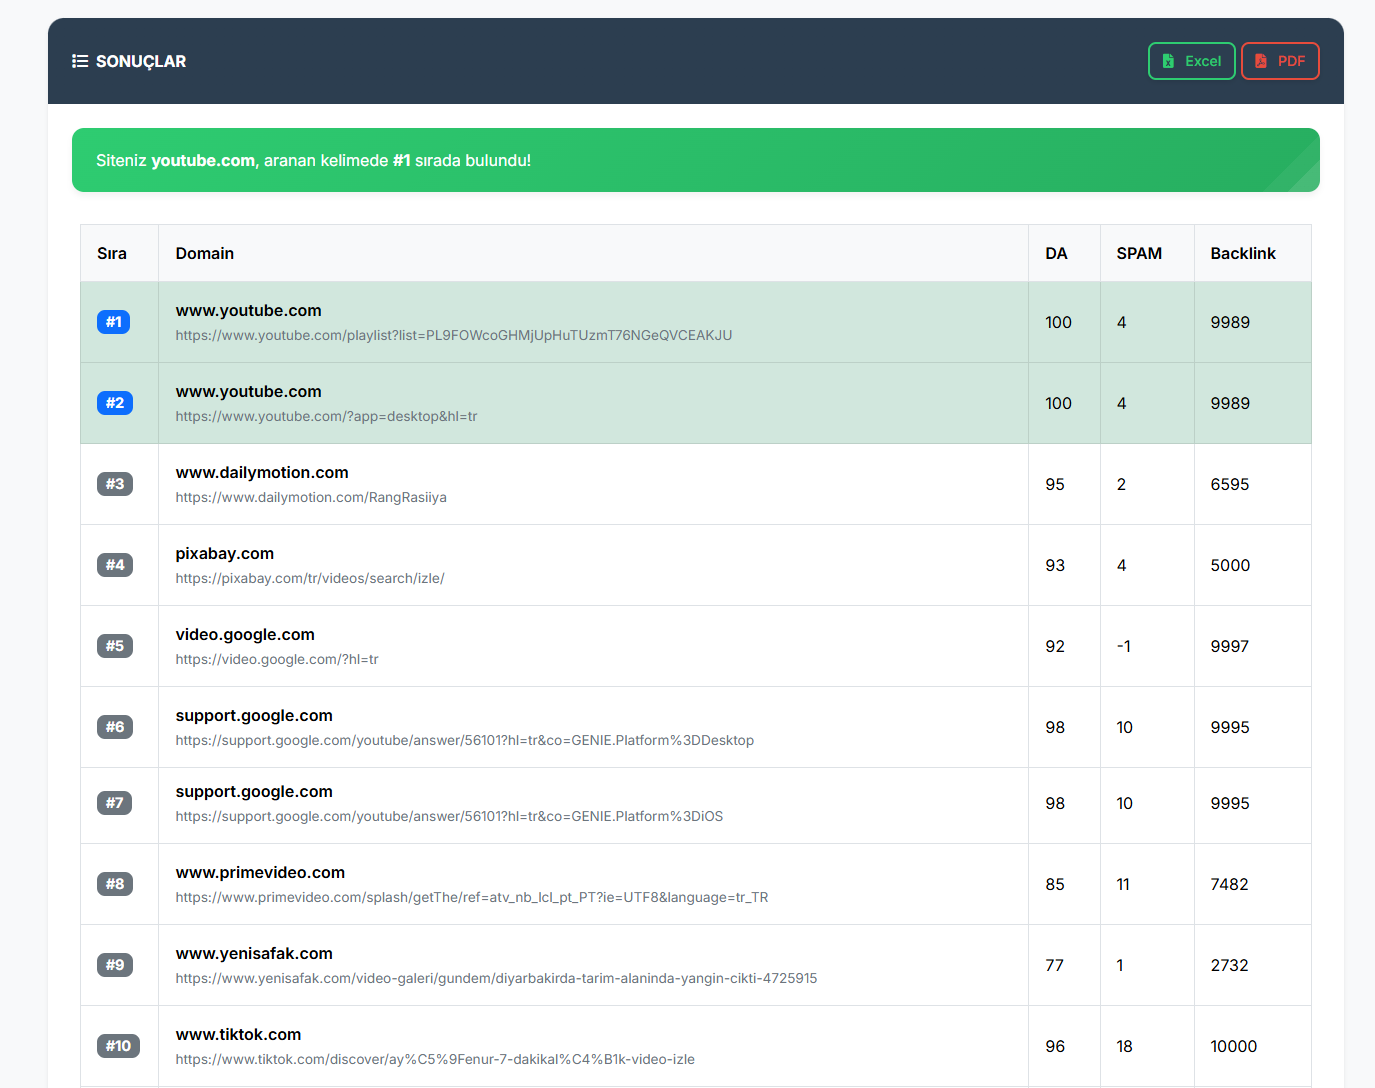Click the DA value 93 for pixabay
Screen dimensions: 1375x1088
(1055, 565)
